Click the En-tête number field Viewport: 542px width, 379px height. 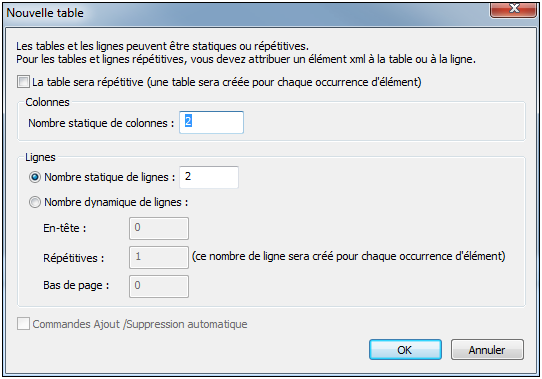click(159, 228)
